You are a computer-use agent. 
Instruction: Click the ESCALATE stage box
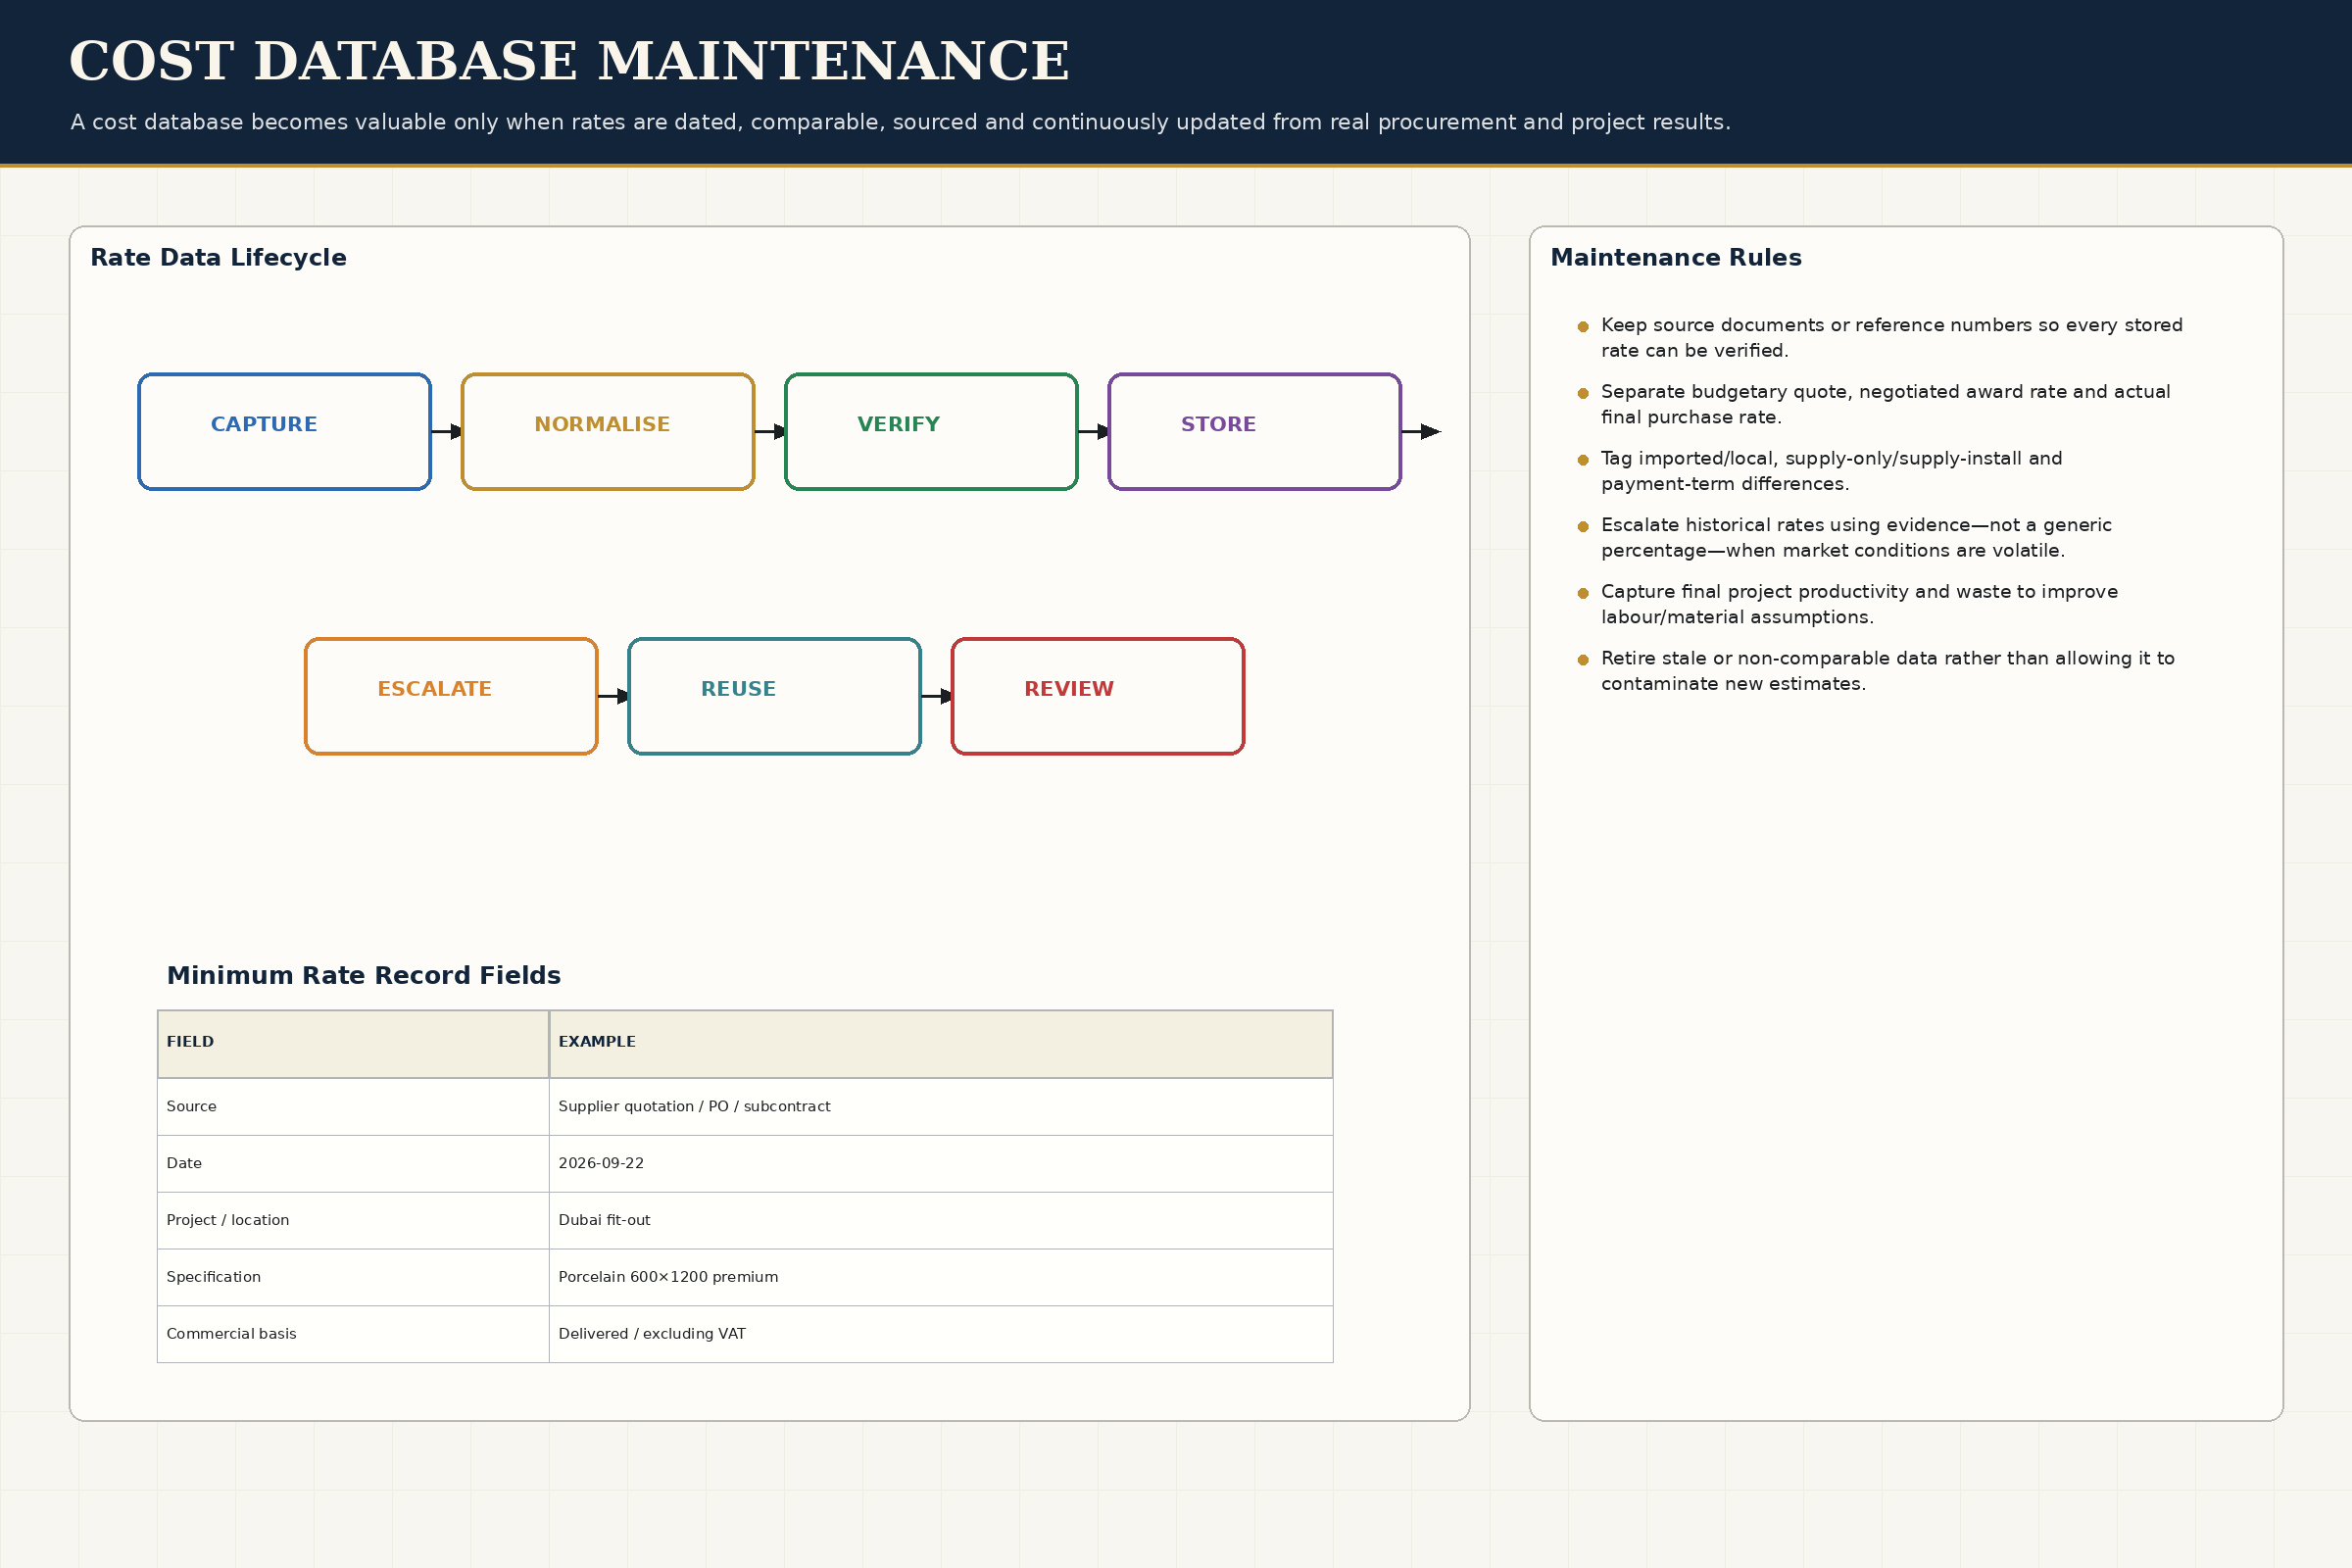pos(451,696)
